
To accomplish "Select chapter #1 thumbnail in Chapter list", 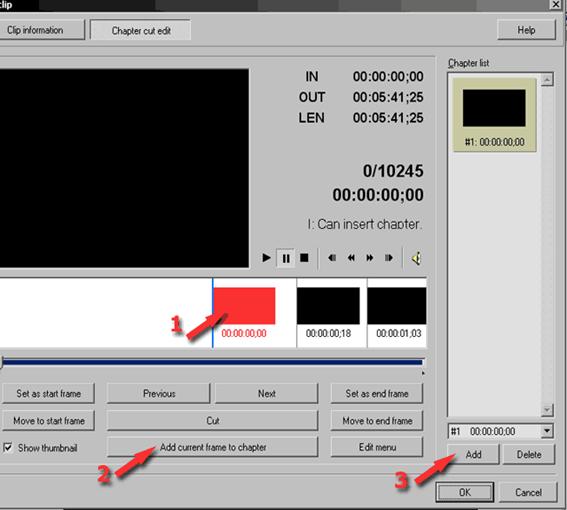I will (494, 115).
